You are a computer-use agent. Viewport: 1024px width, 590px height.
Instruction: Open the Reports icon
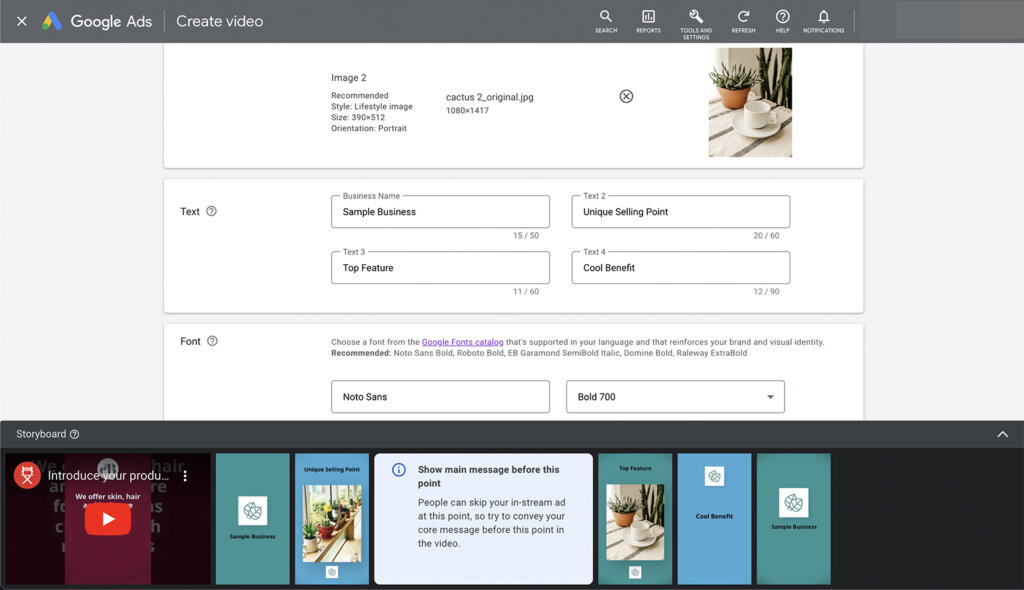[x=648, y=21]
